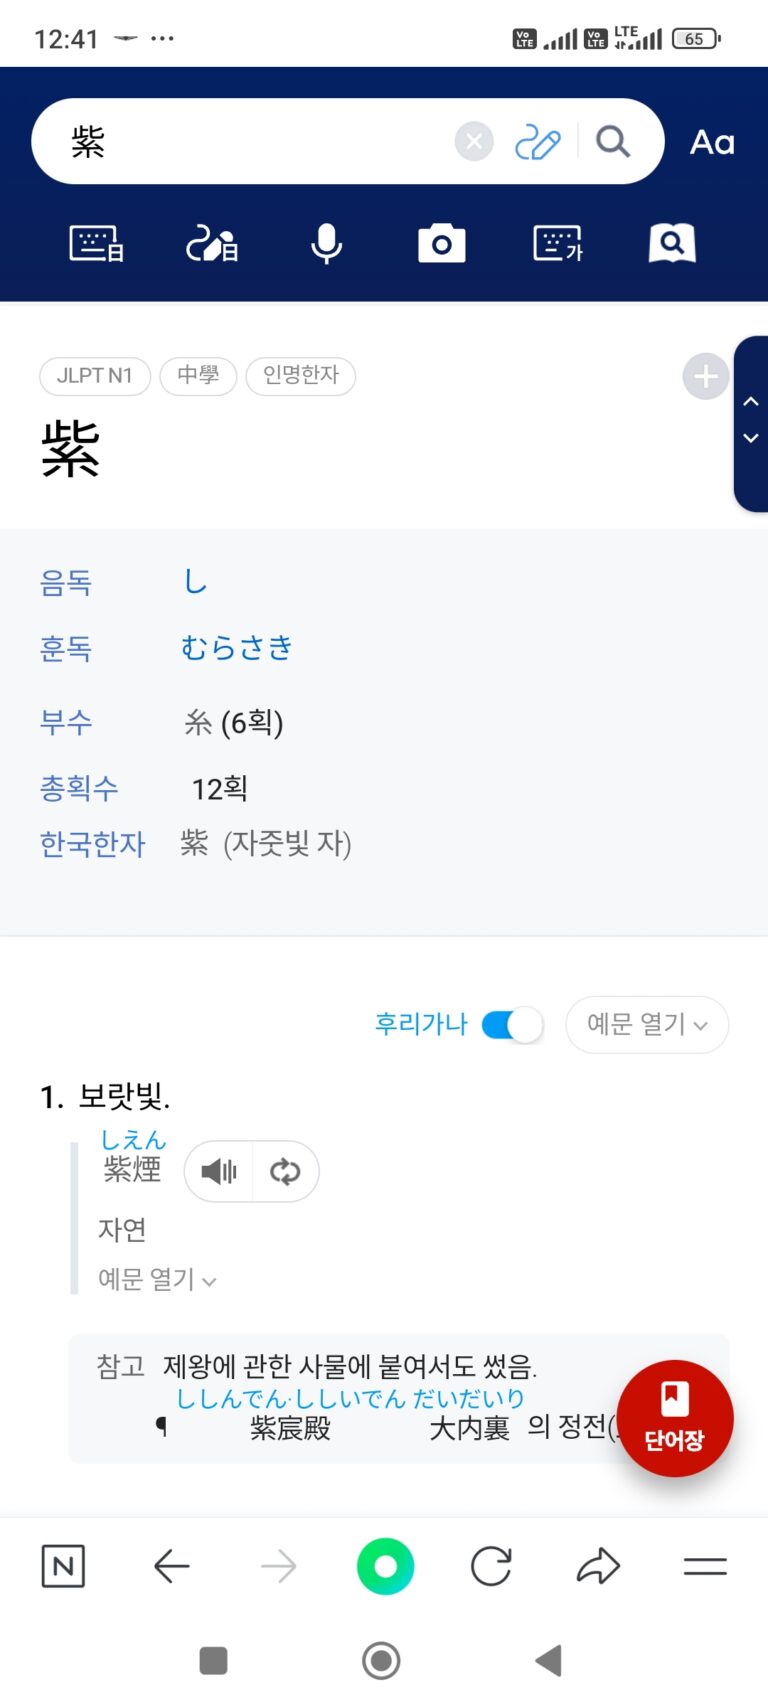Open the camera image search
768x1707 pixels.
click(441, 243)
